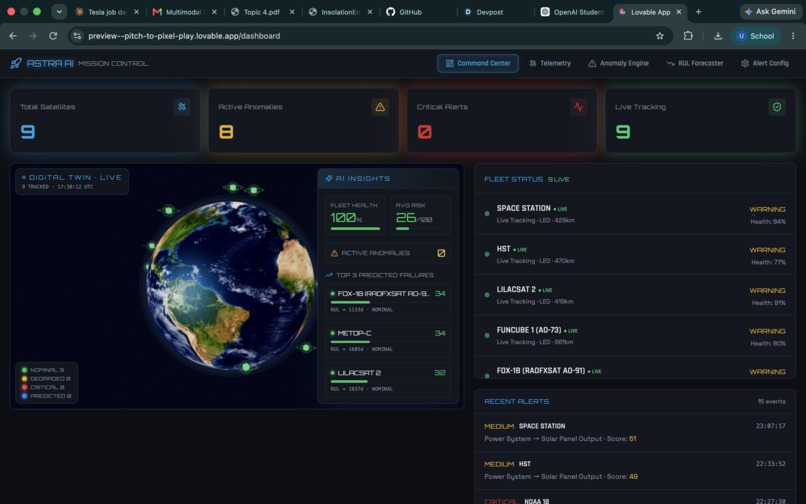Click the Predicted legend entry
Image resolution: width=806 pixels, height=504 pixels.
46,396
